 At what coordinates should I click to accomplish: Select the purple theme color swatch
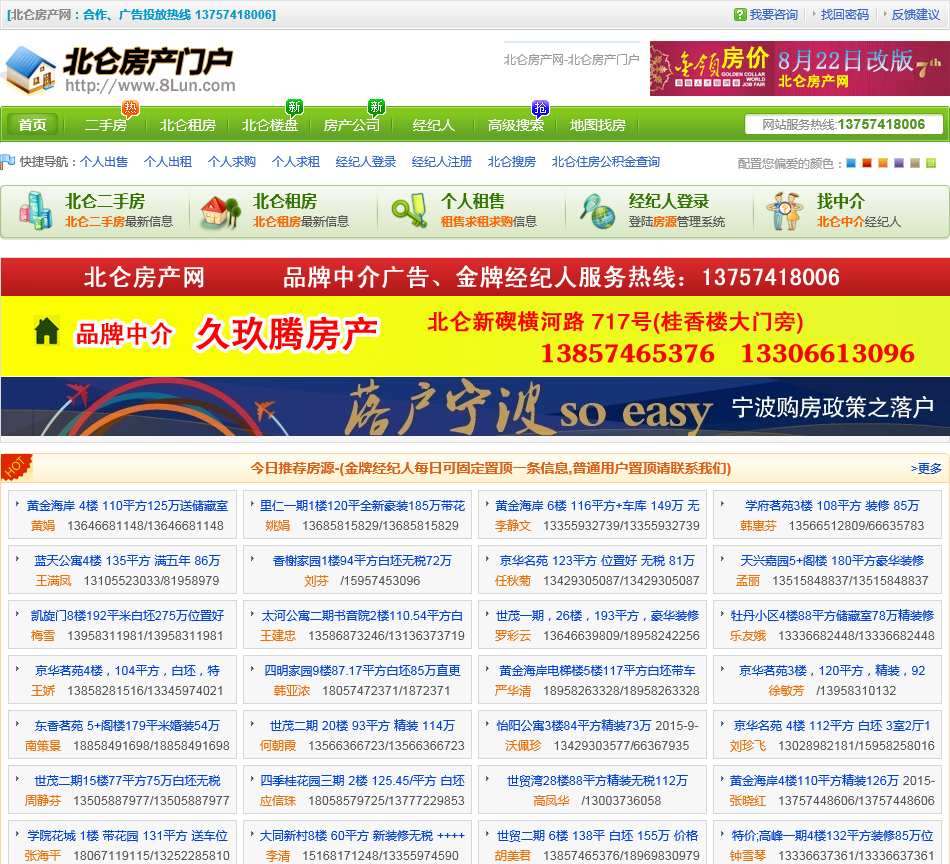[899, 163]
